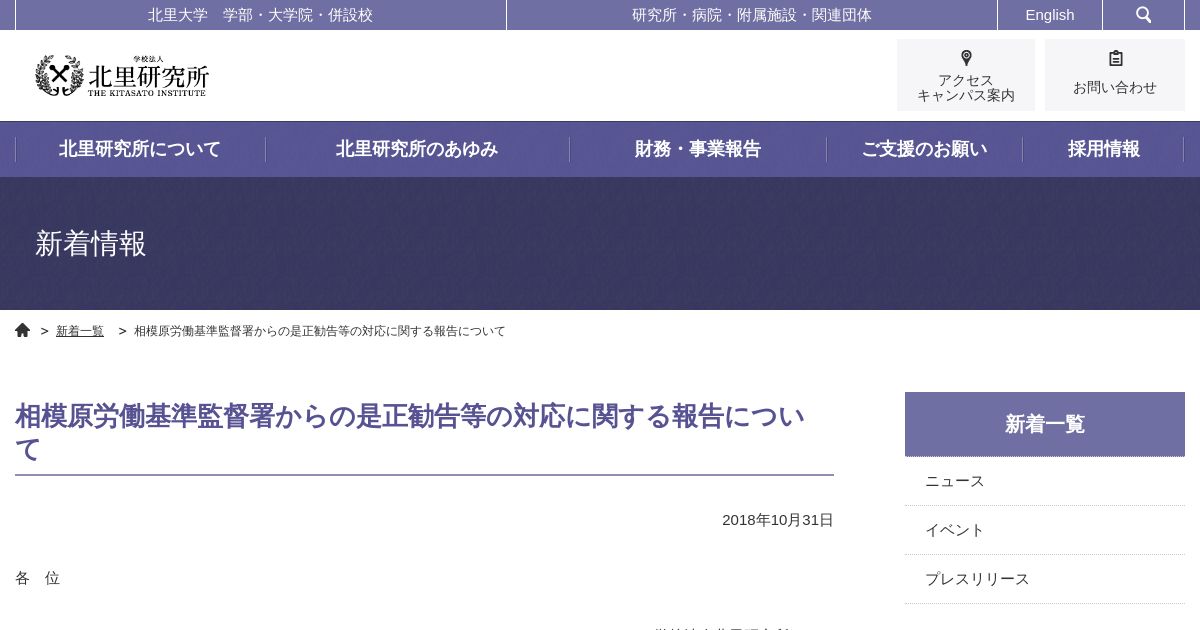Open 研究所・病院・附属施設・関連団体 menu
This screenshot has height=630, width=1200.
coord(752,15)
